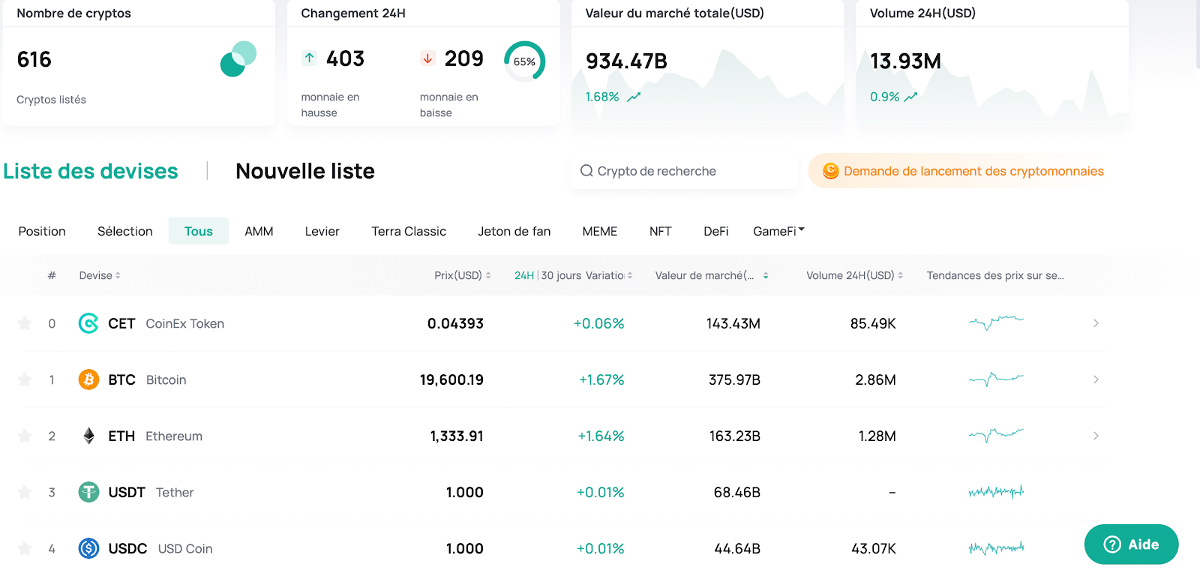Image resolution: width=1200 pixels, height=576 pixels.
Task: Click the coin icon in listing request
Action: tap(830, 171)
